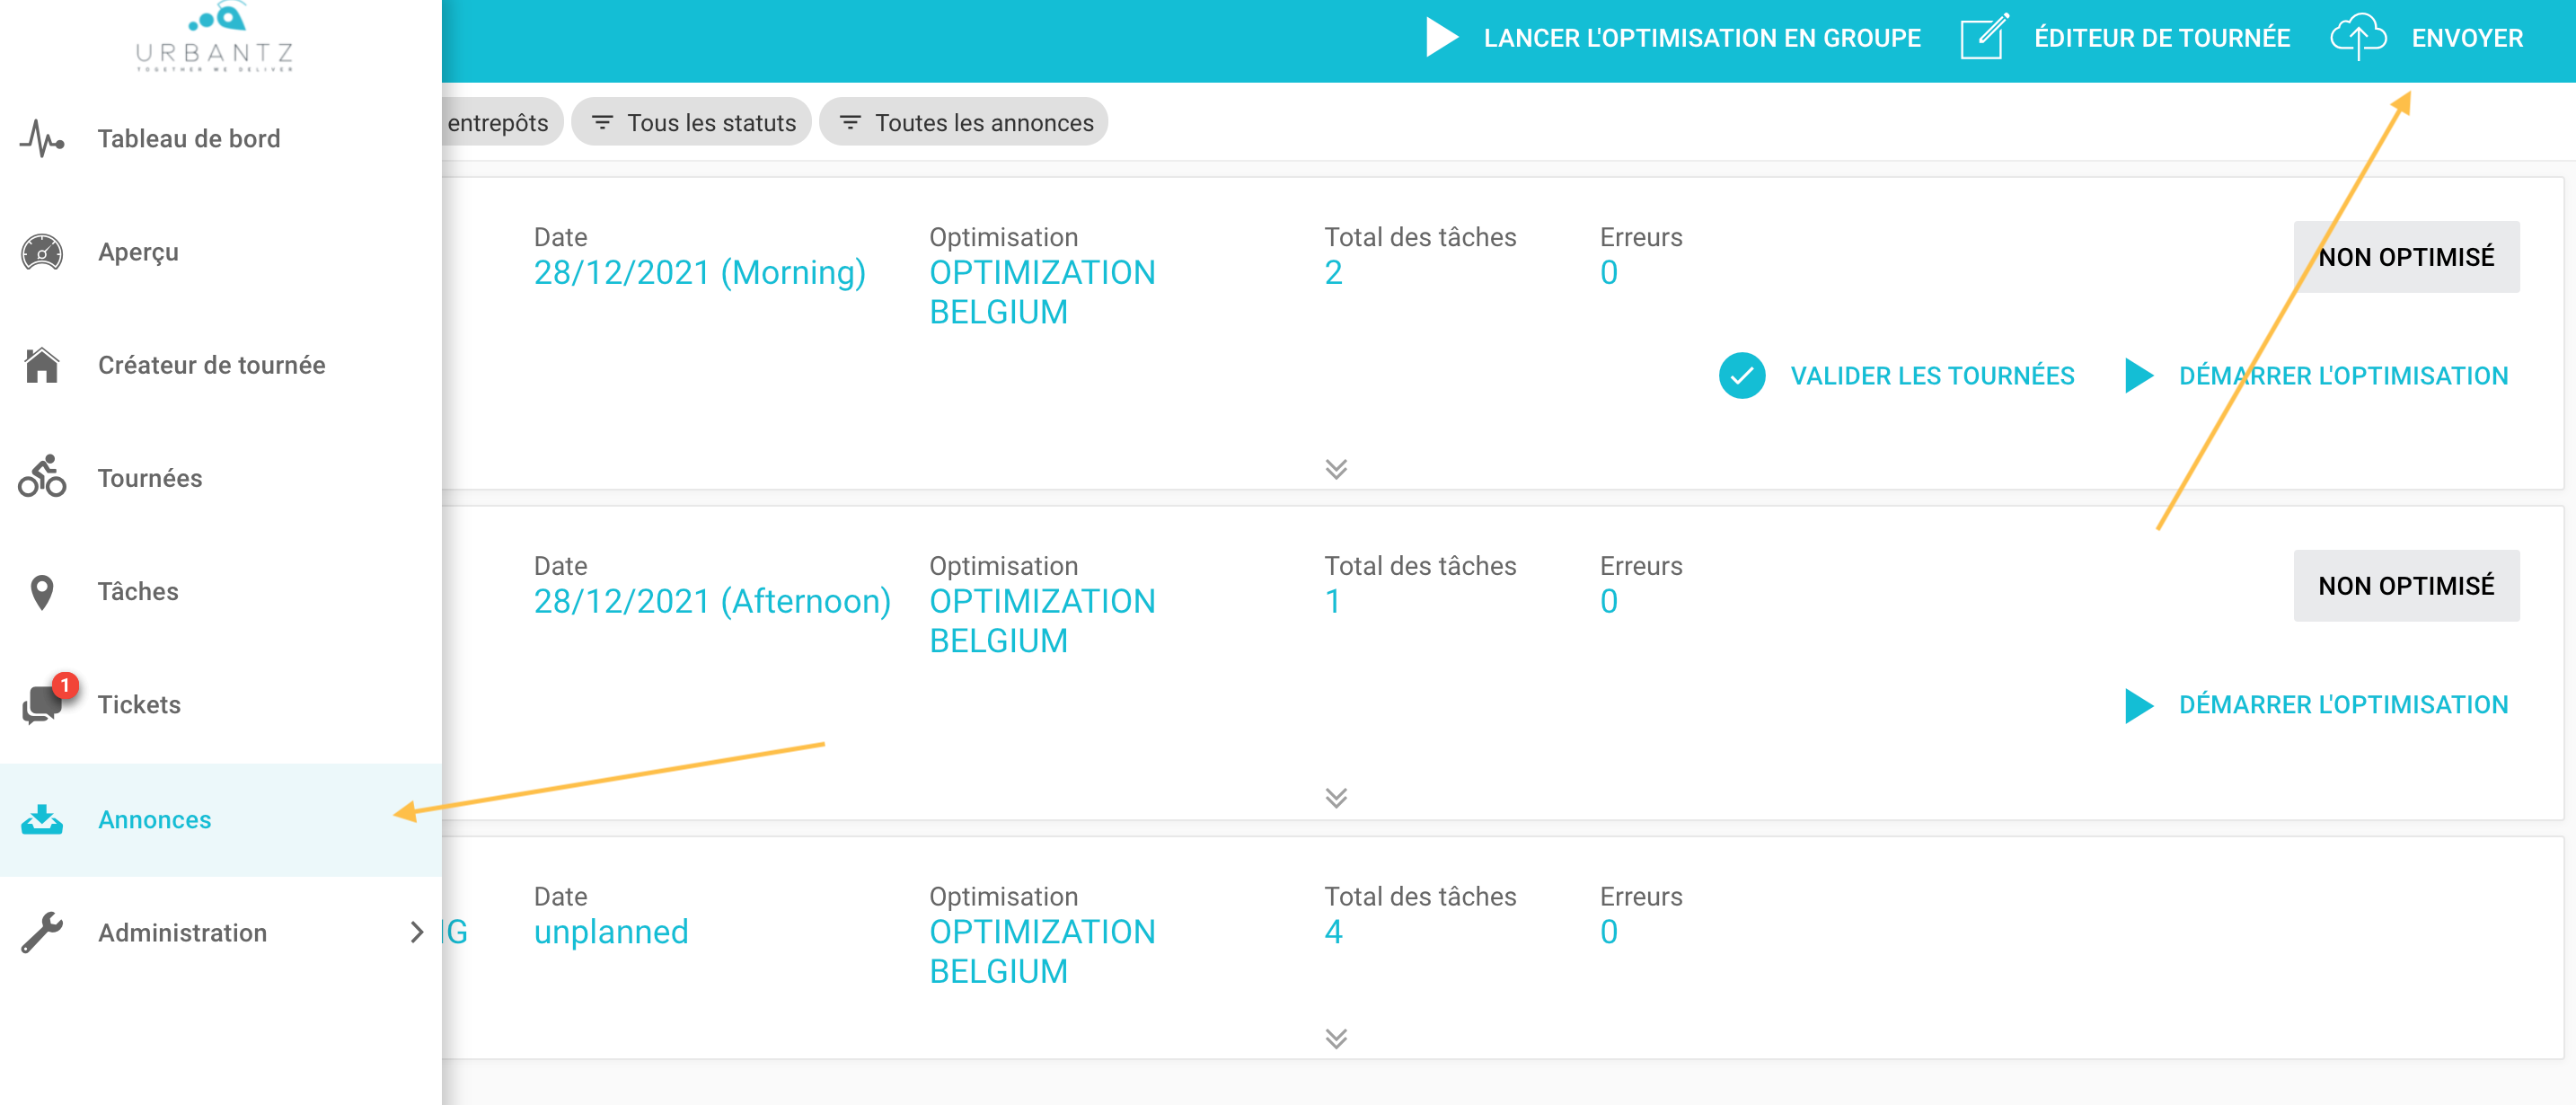Select the Créateur de tournée house icon
The width and height of the screenshot is (2576, 1105).
coord(42,365)
